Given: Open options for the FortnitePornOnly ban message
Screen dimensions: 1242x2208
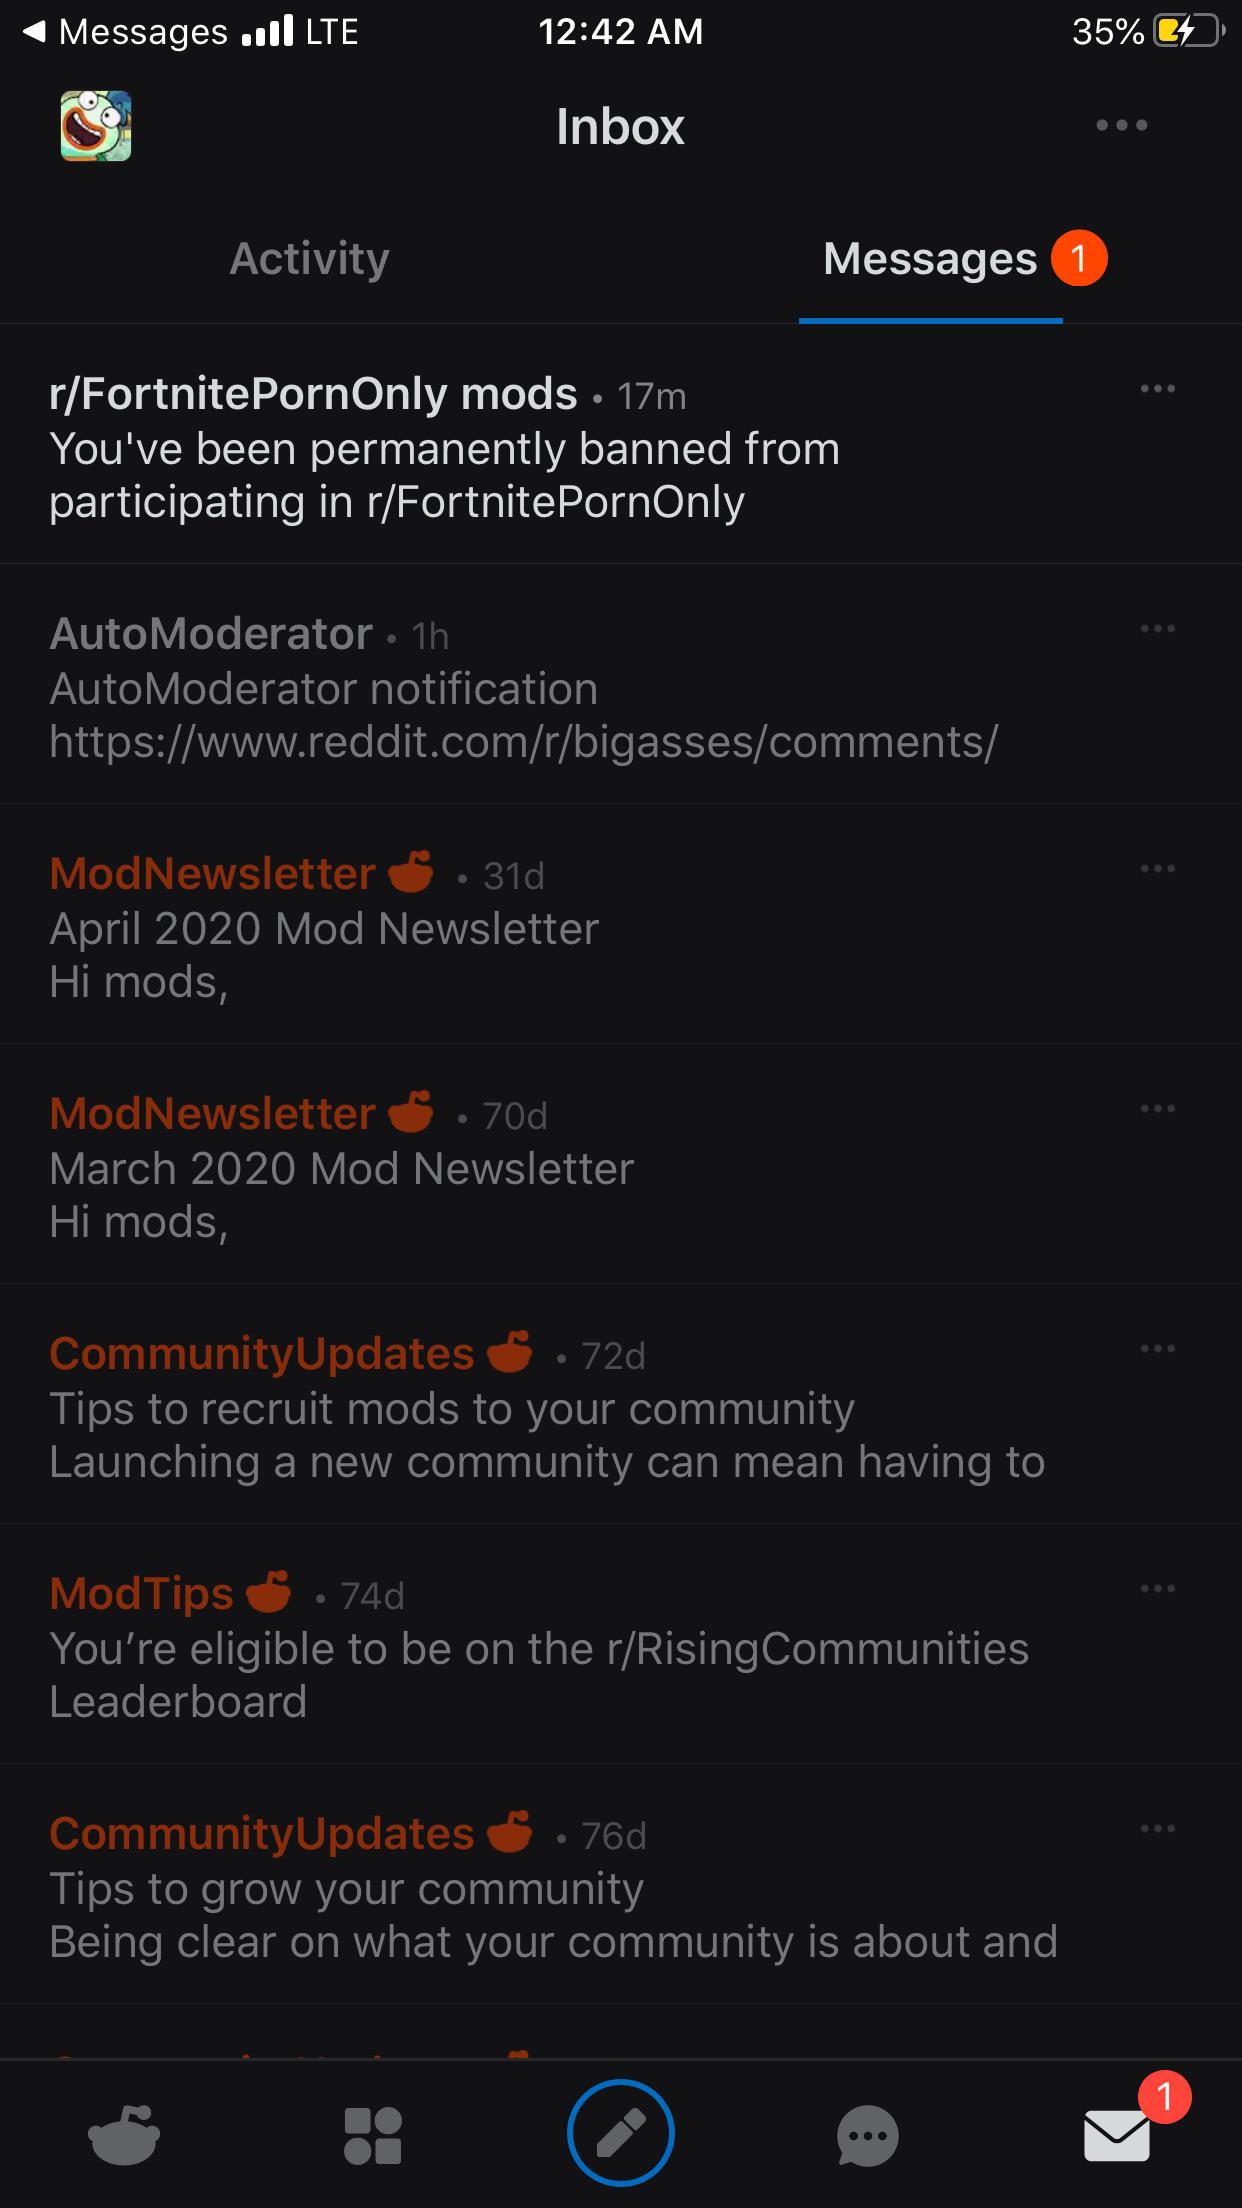Looking at the screenshot, I should pos(1157,389).
